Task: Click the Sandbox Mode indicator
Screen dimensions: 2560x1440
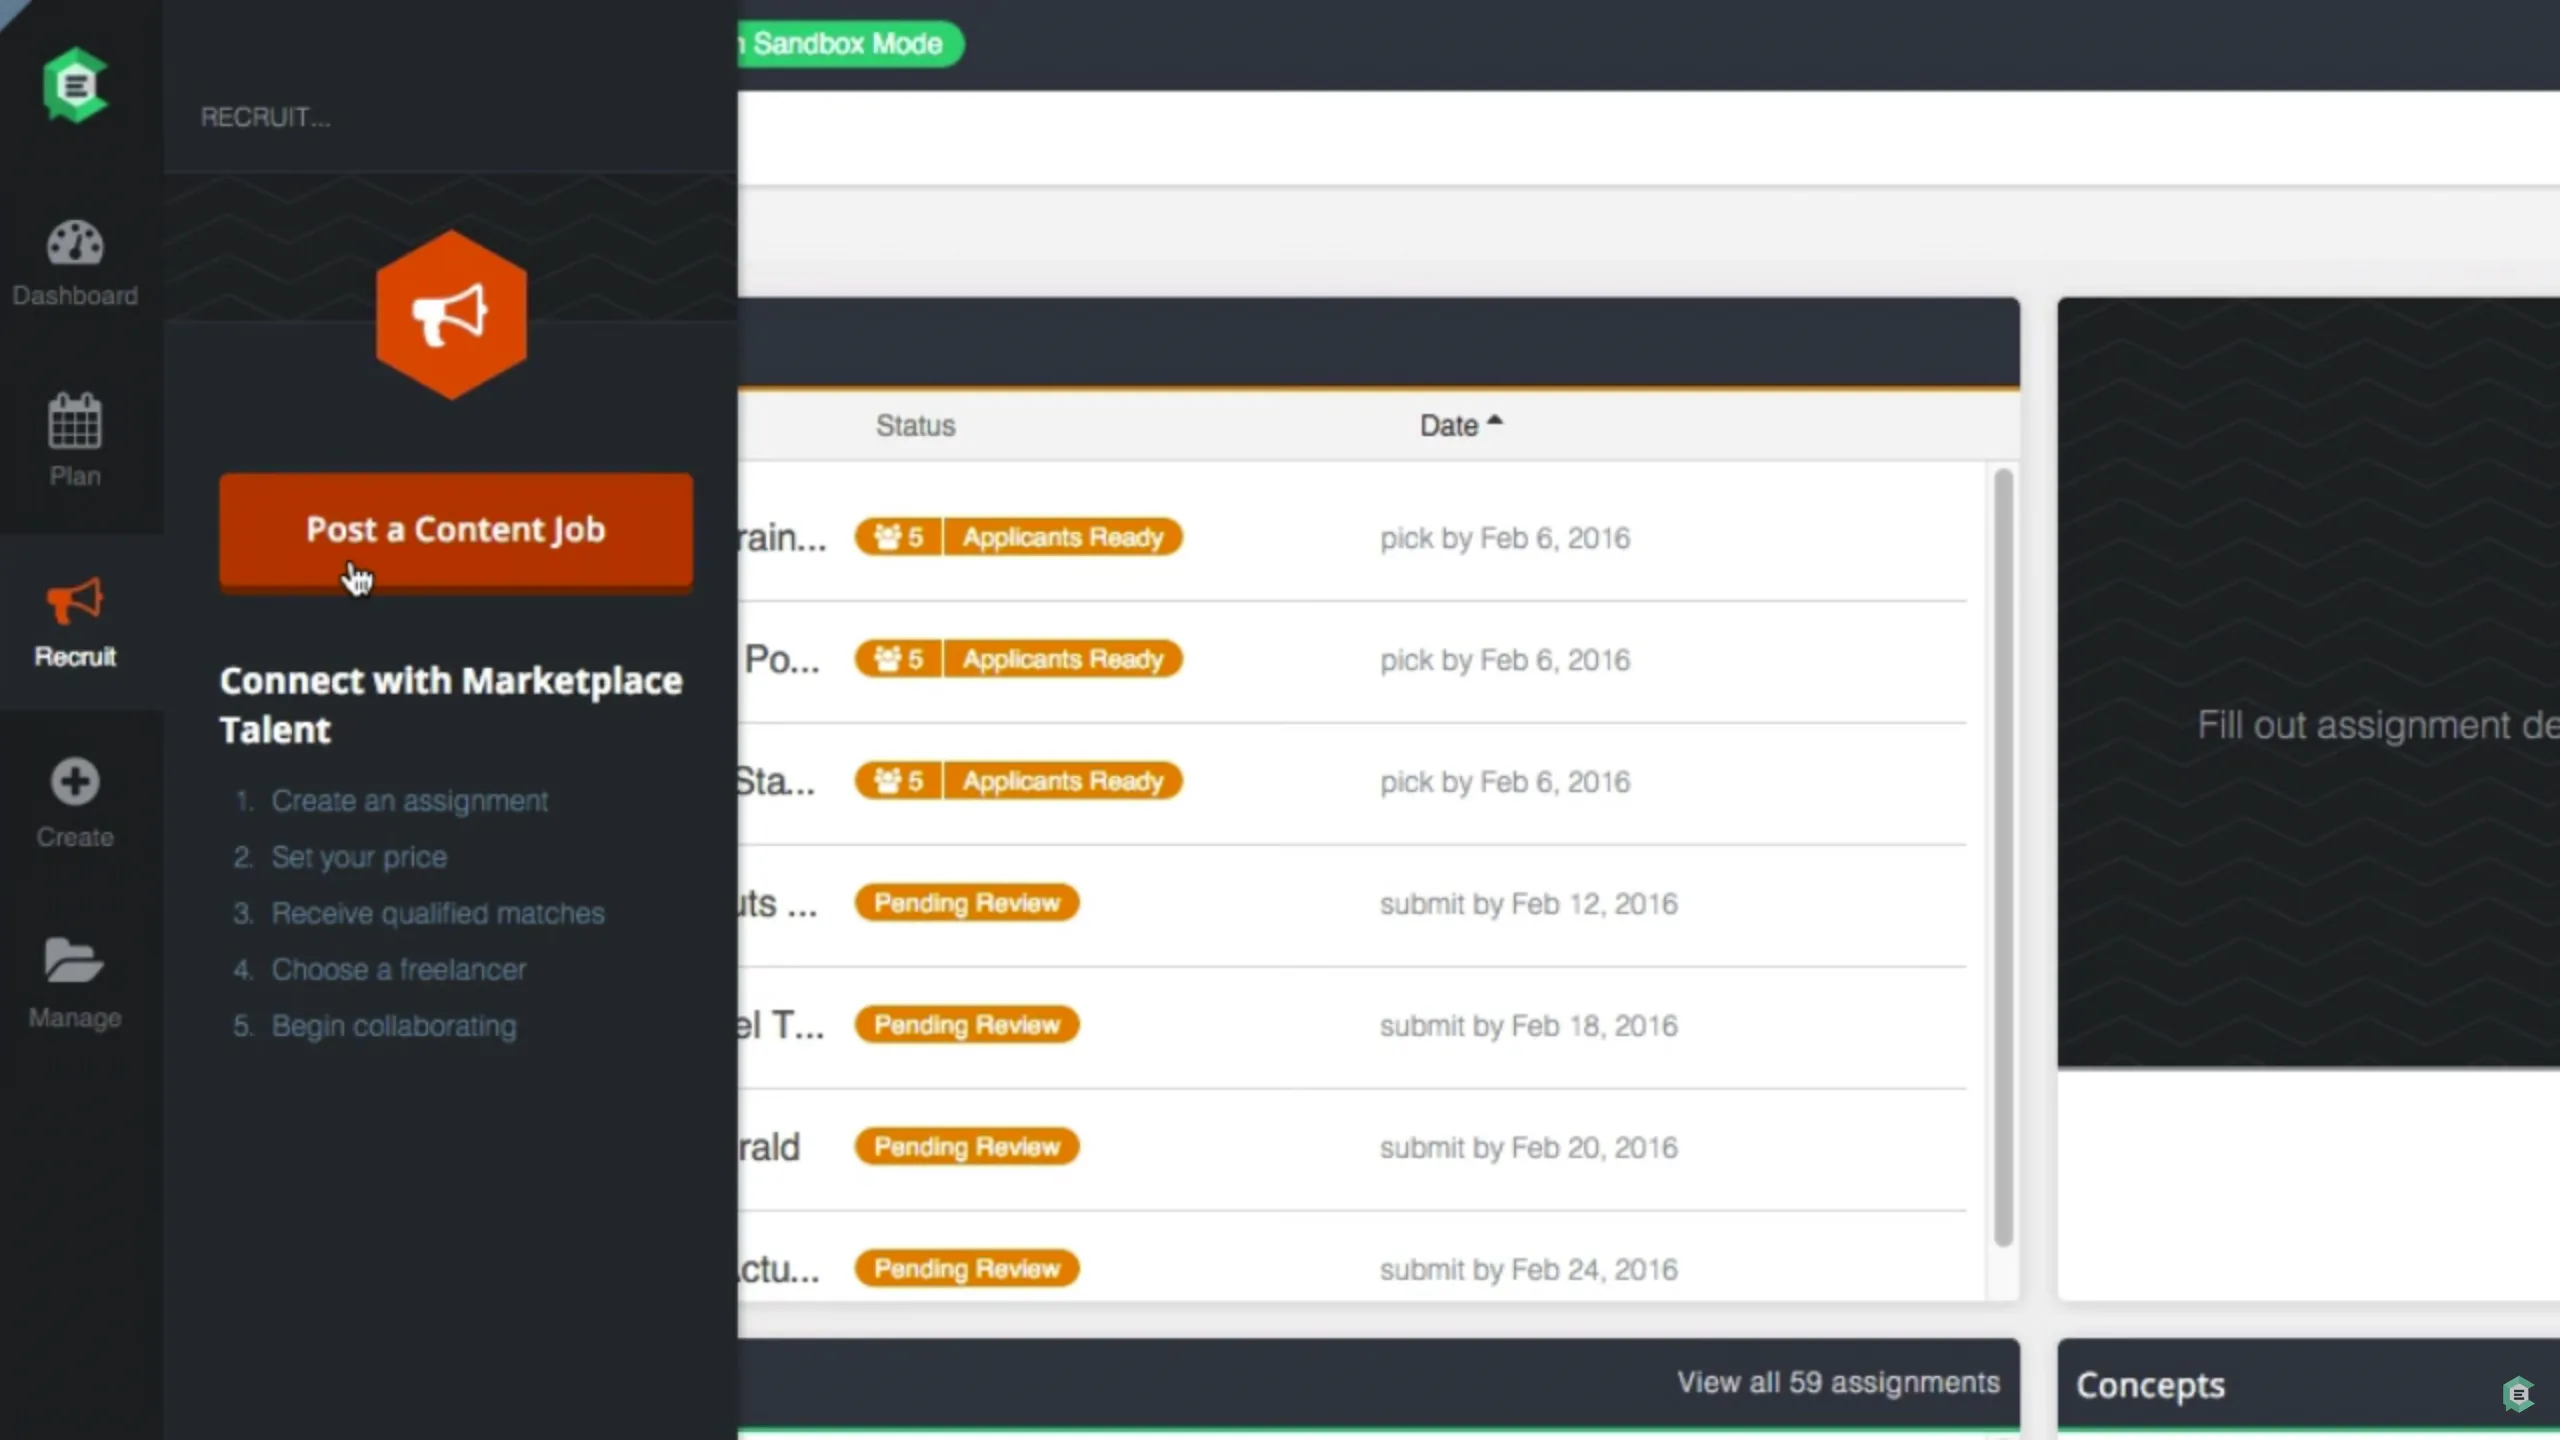Action: (x=850, y=44)
